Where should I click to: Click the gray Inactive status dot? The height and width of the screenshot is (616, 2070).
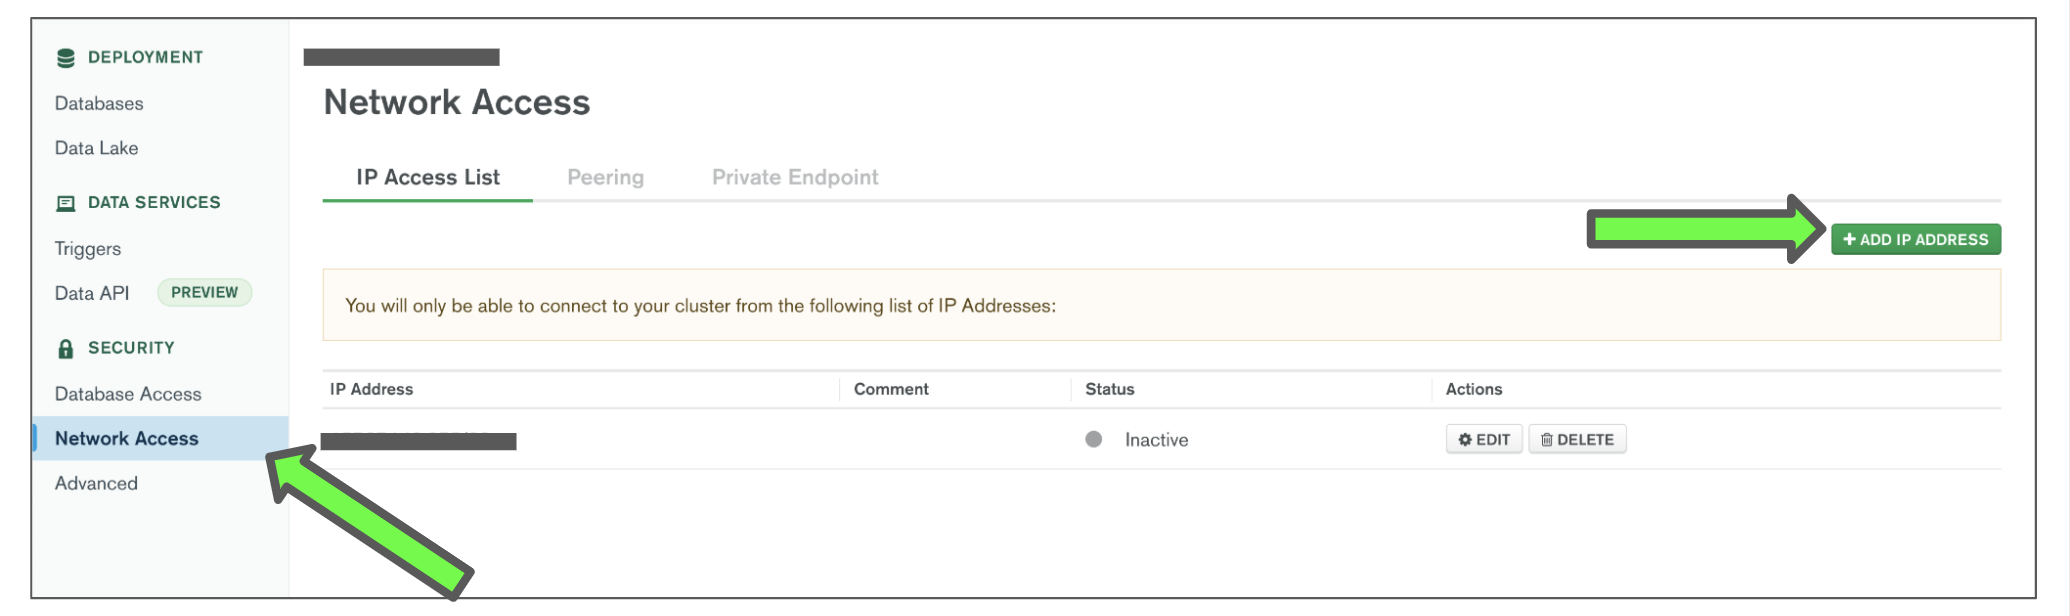(x=1093, y=439)
